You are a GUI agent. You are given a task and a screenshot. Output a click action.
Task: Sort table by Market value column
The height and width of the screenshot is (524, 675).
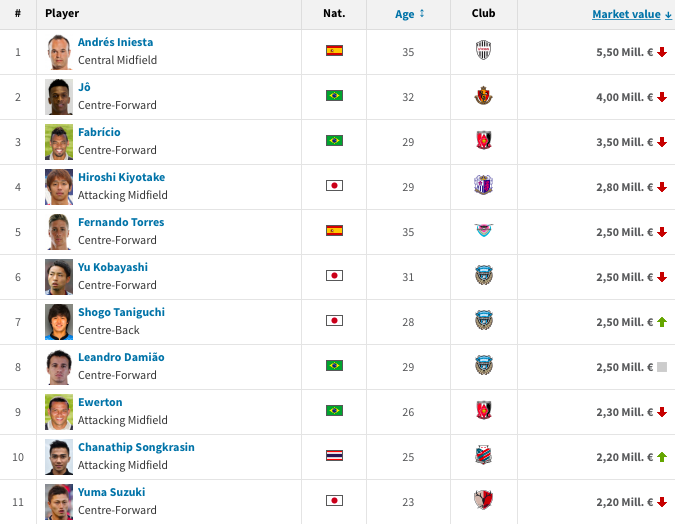626,14
